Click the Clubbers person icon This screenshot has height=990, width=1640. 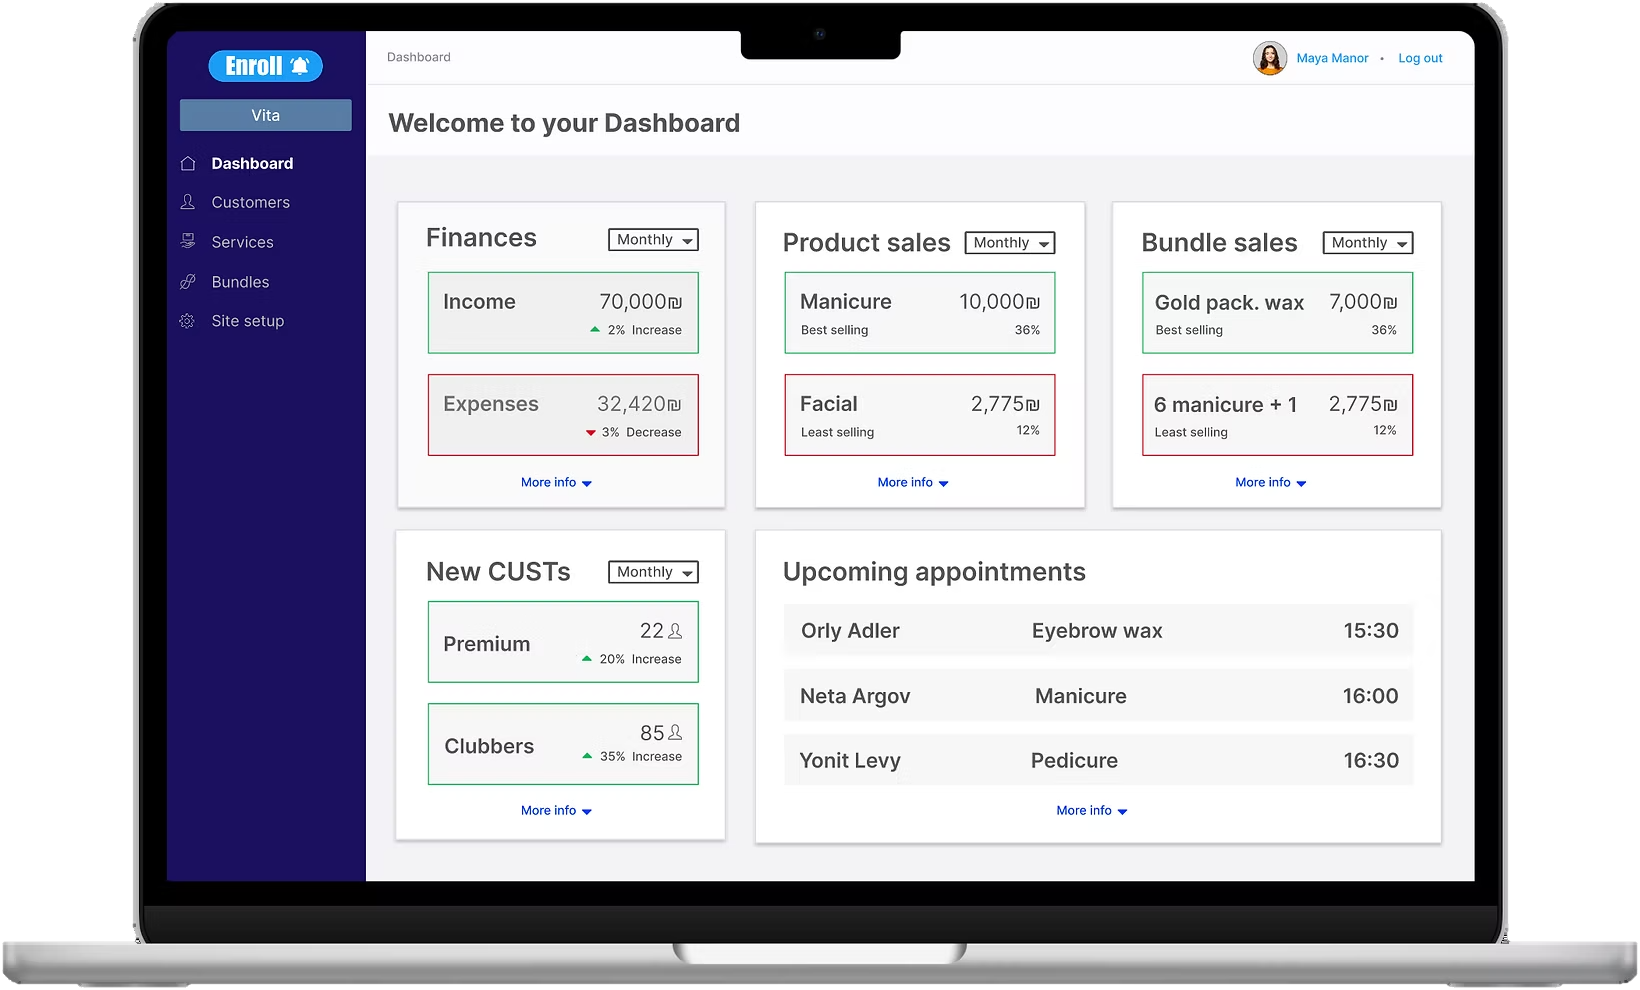click(x=675, y=733)
